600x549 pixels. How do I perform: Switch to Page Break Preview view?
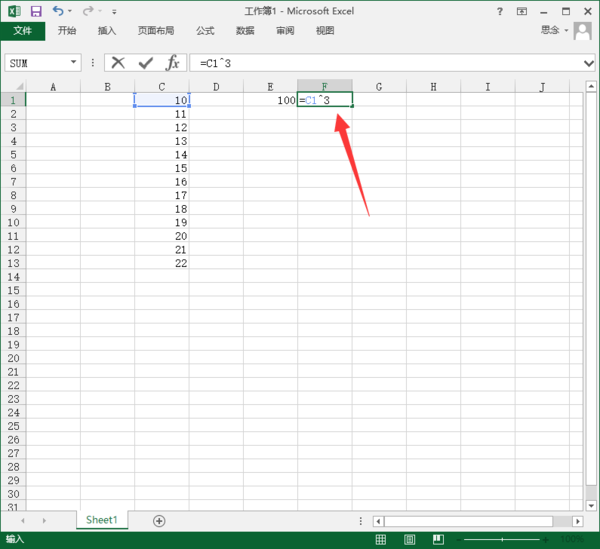tap(435, 539)
